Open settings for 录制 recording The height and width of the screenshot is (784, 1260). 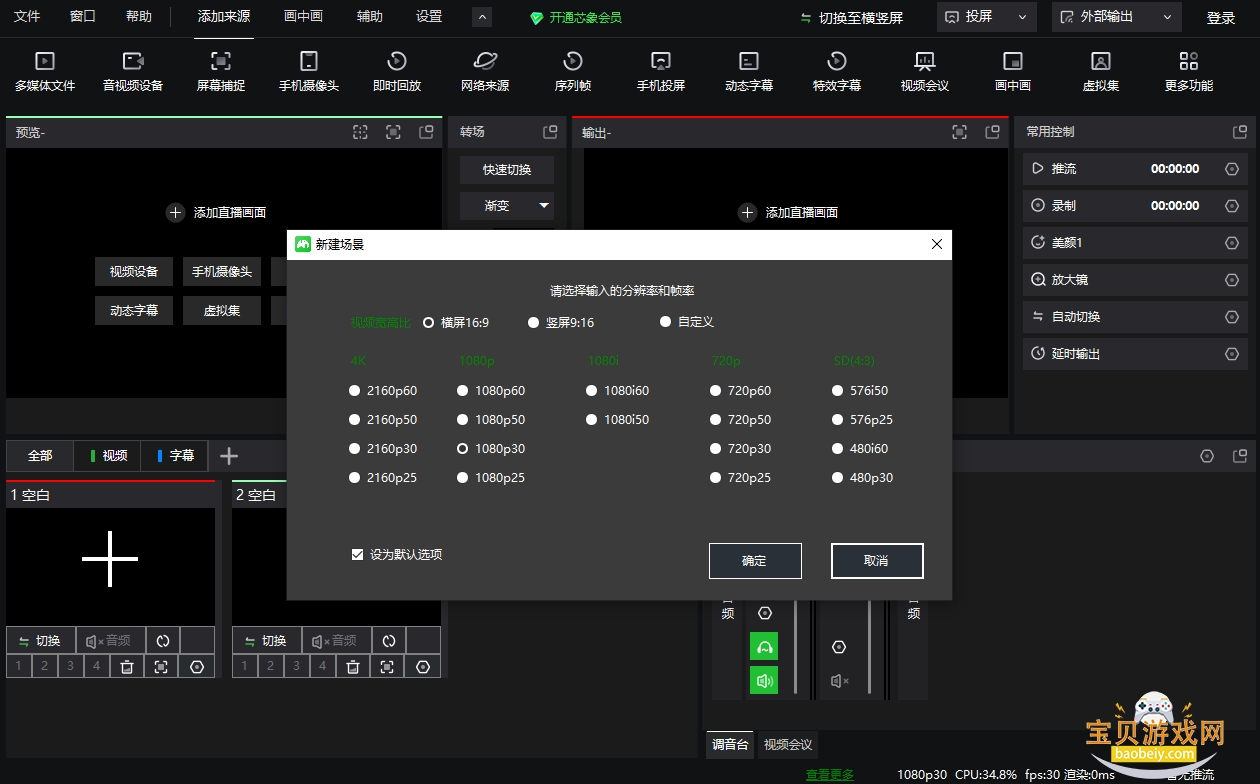[1232, 206]
